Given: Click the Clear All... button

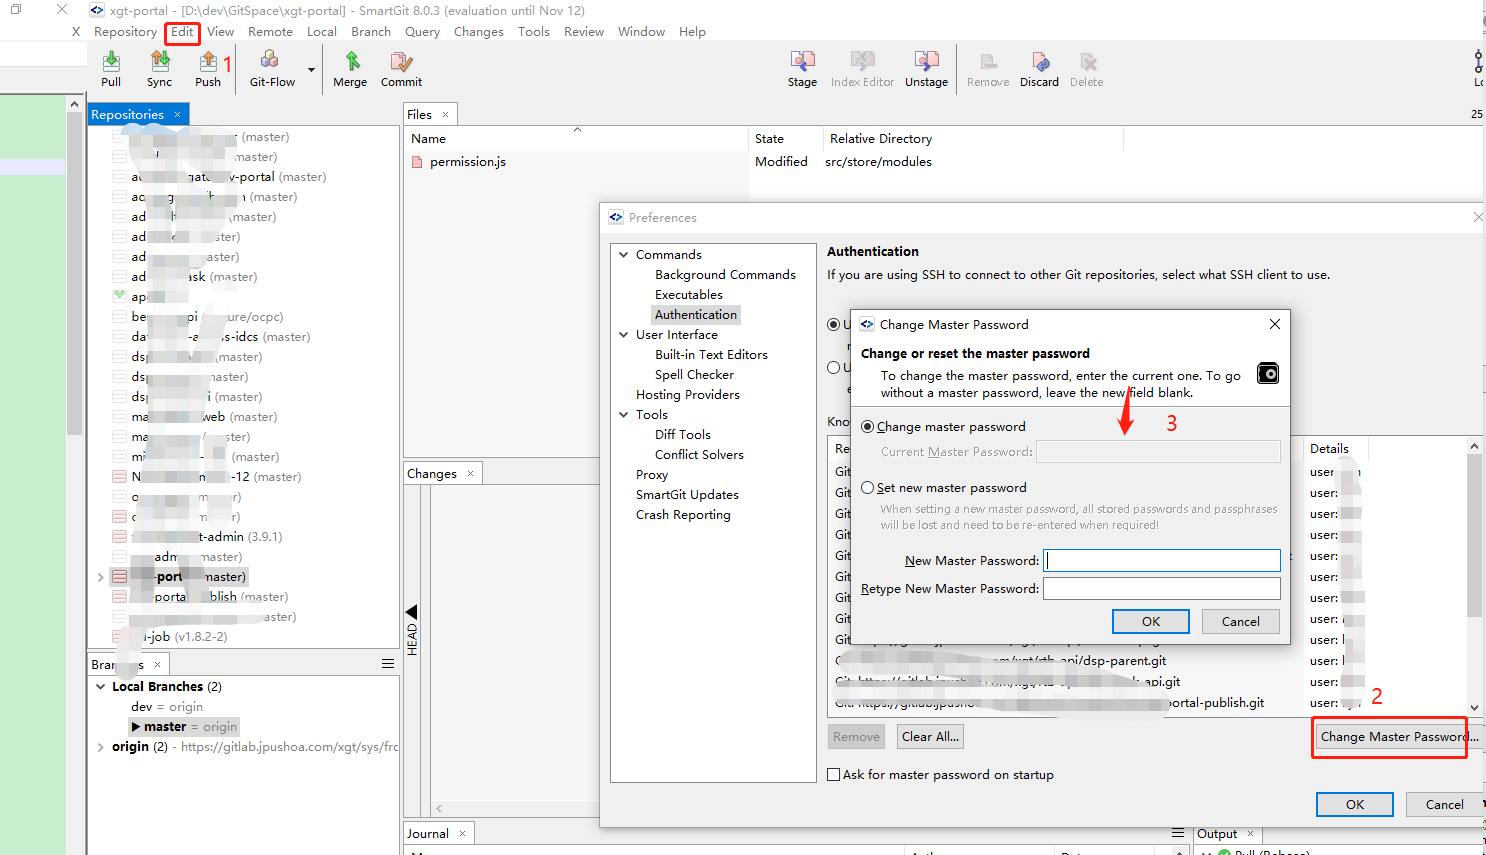Looking at the screenshot, I should pos(931,737).
